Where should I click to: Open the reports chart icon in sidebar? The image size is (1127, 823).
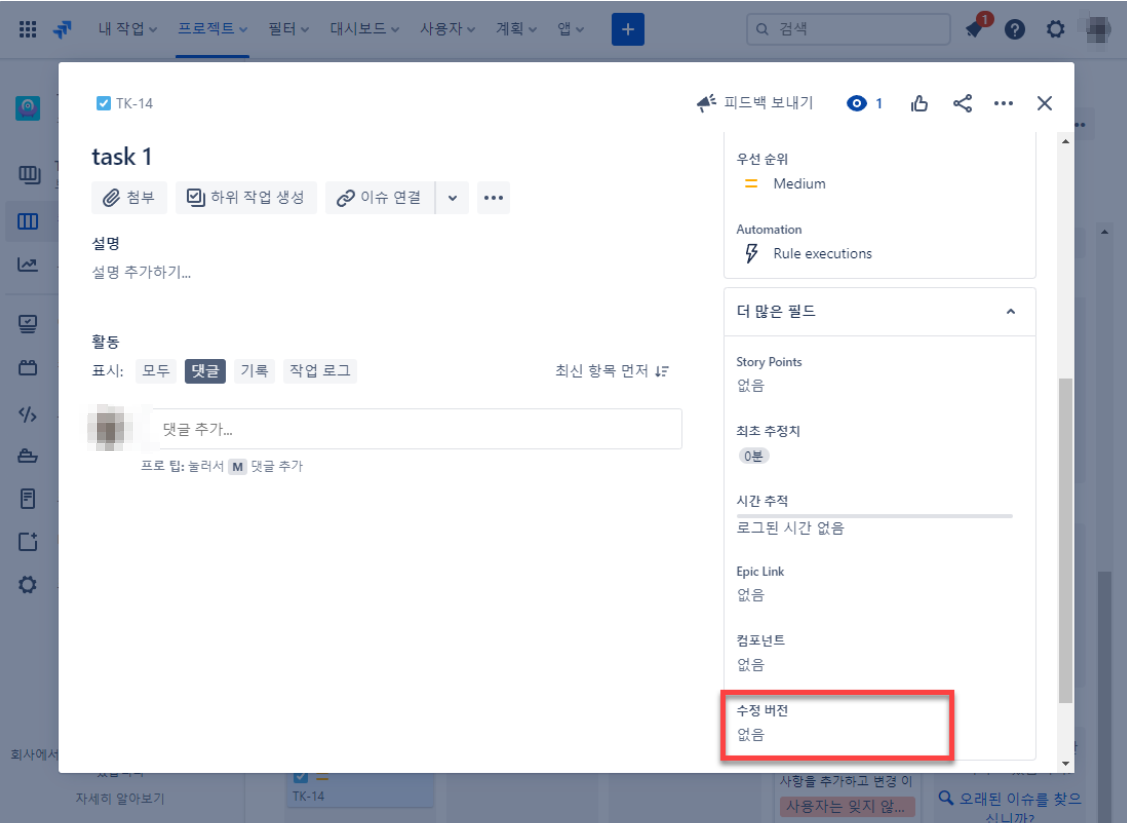tap(27, 265)
